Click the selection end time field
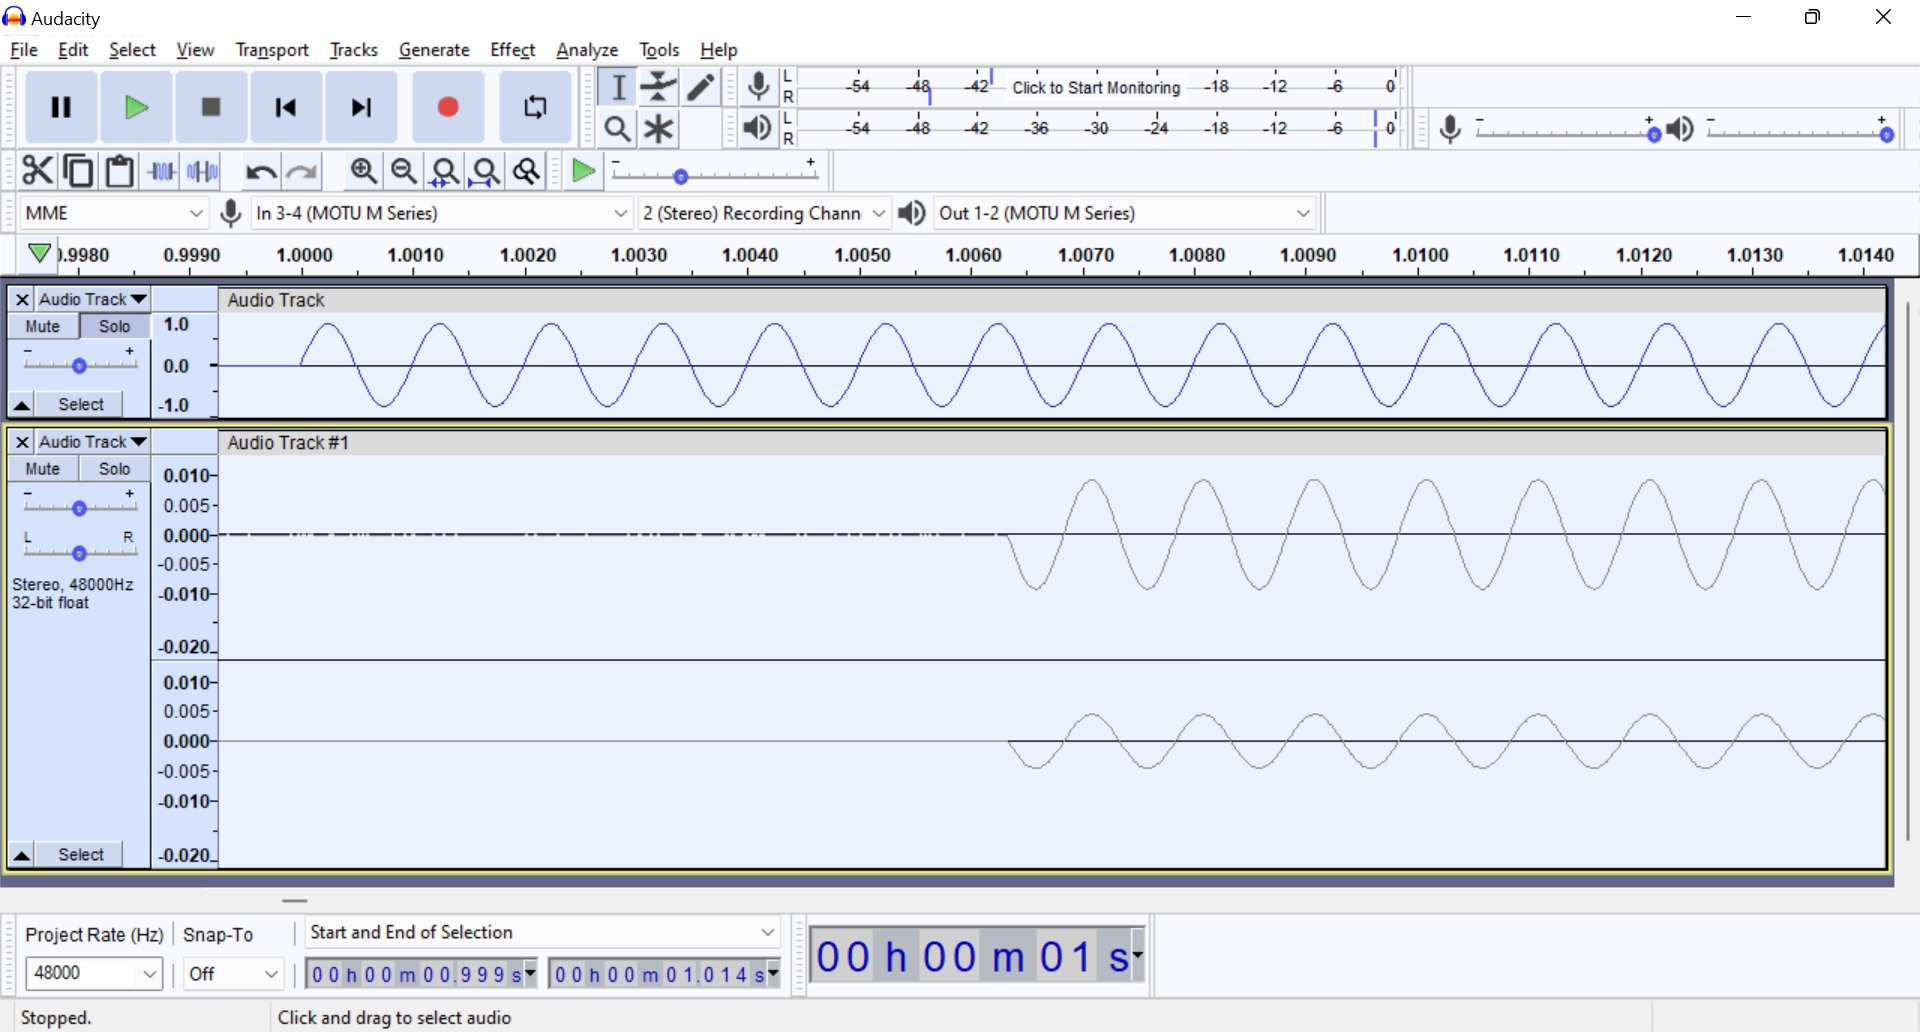The height and width of the screenshot is (1032, 1920). pos(665,974)
